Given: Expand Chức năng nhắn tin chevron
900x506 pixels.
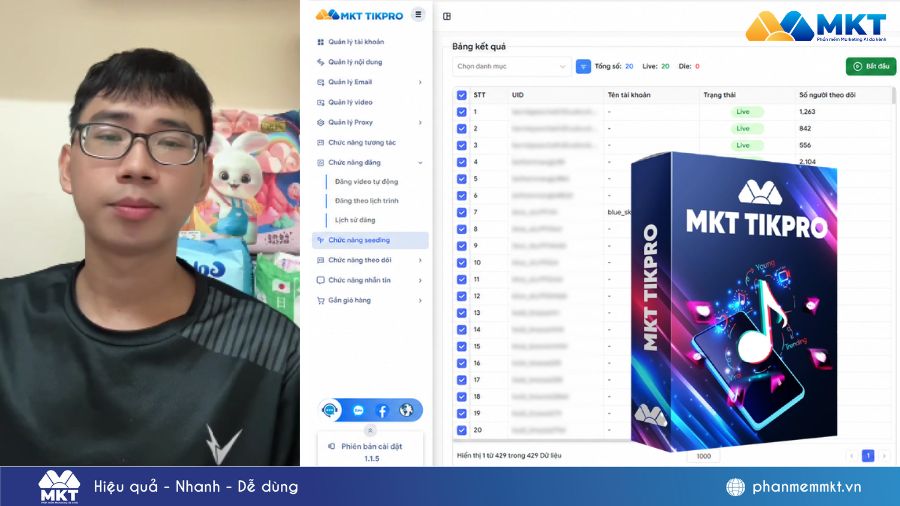Looking at the screenshot, I should pos(420,280).
